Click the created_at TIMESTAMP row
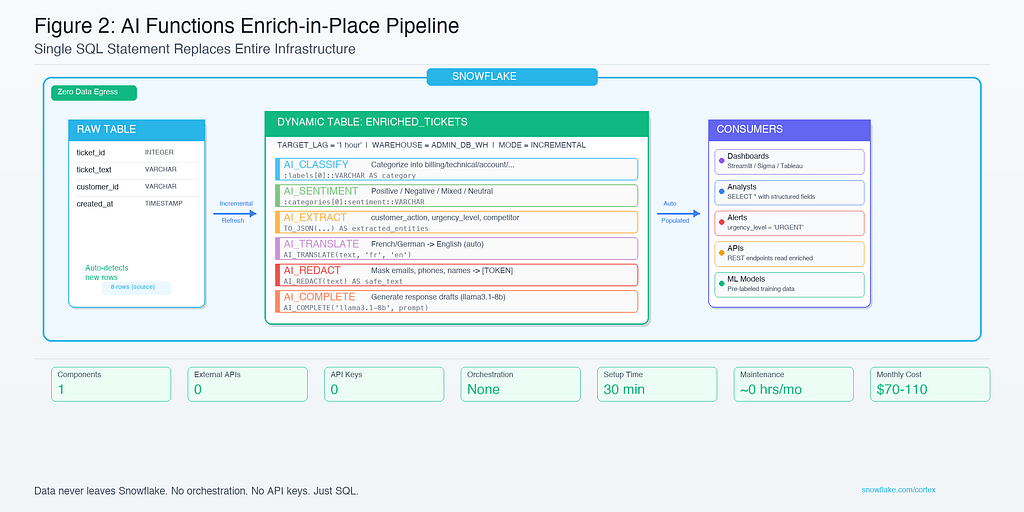The height and width of the screenshot is (512, 1024). coord(136,204)
